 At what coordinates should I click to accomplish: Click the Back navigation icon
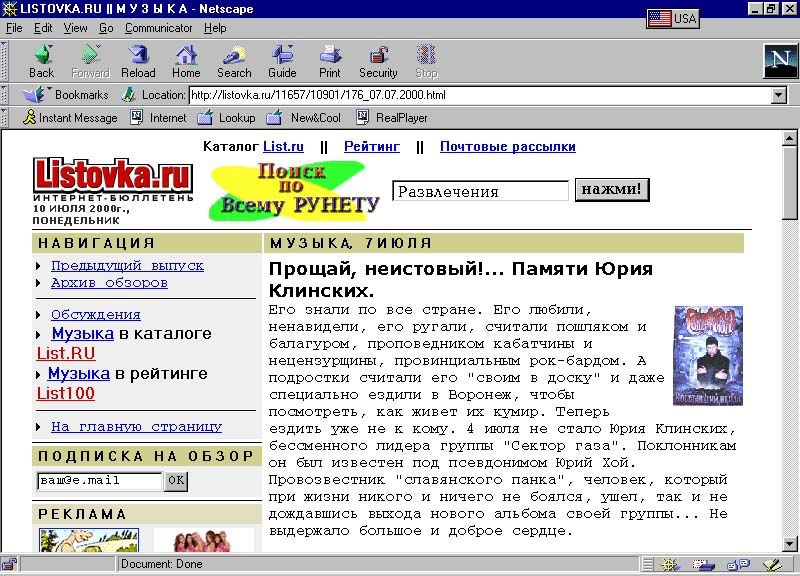(x=41, y=61)
